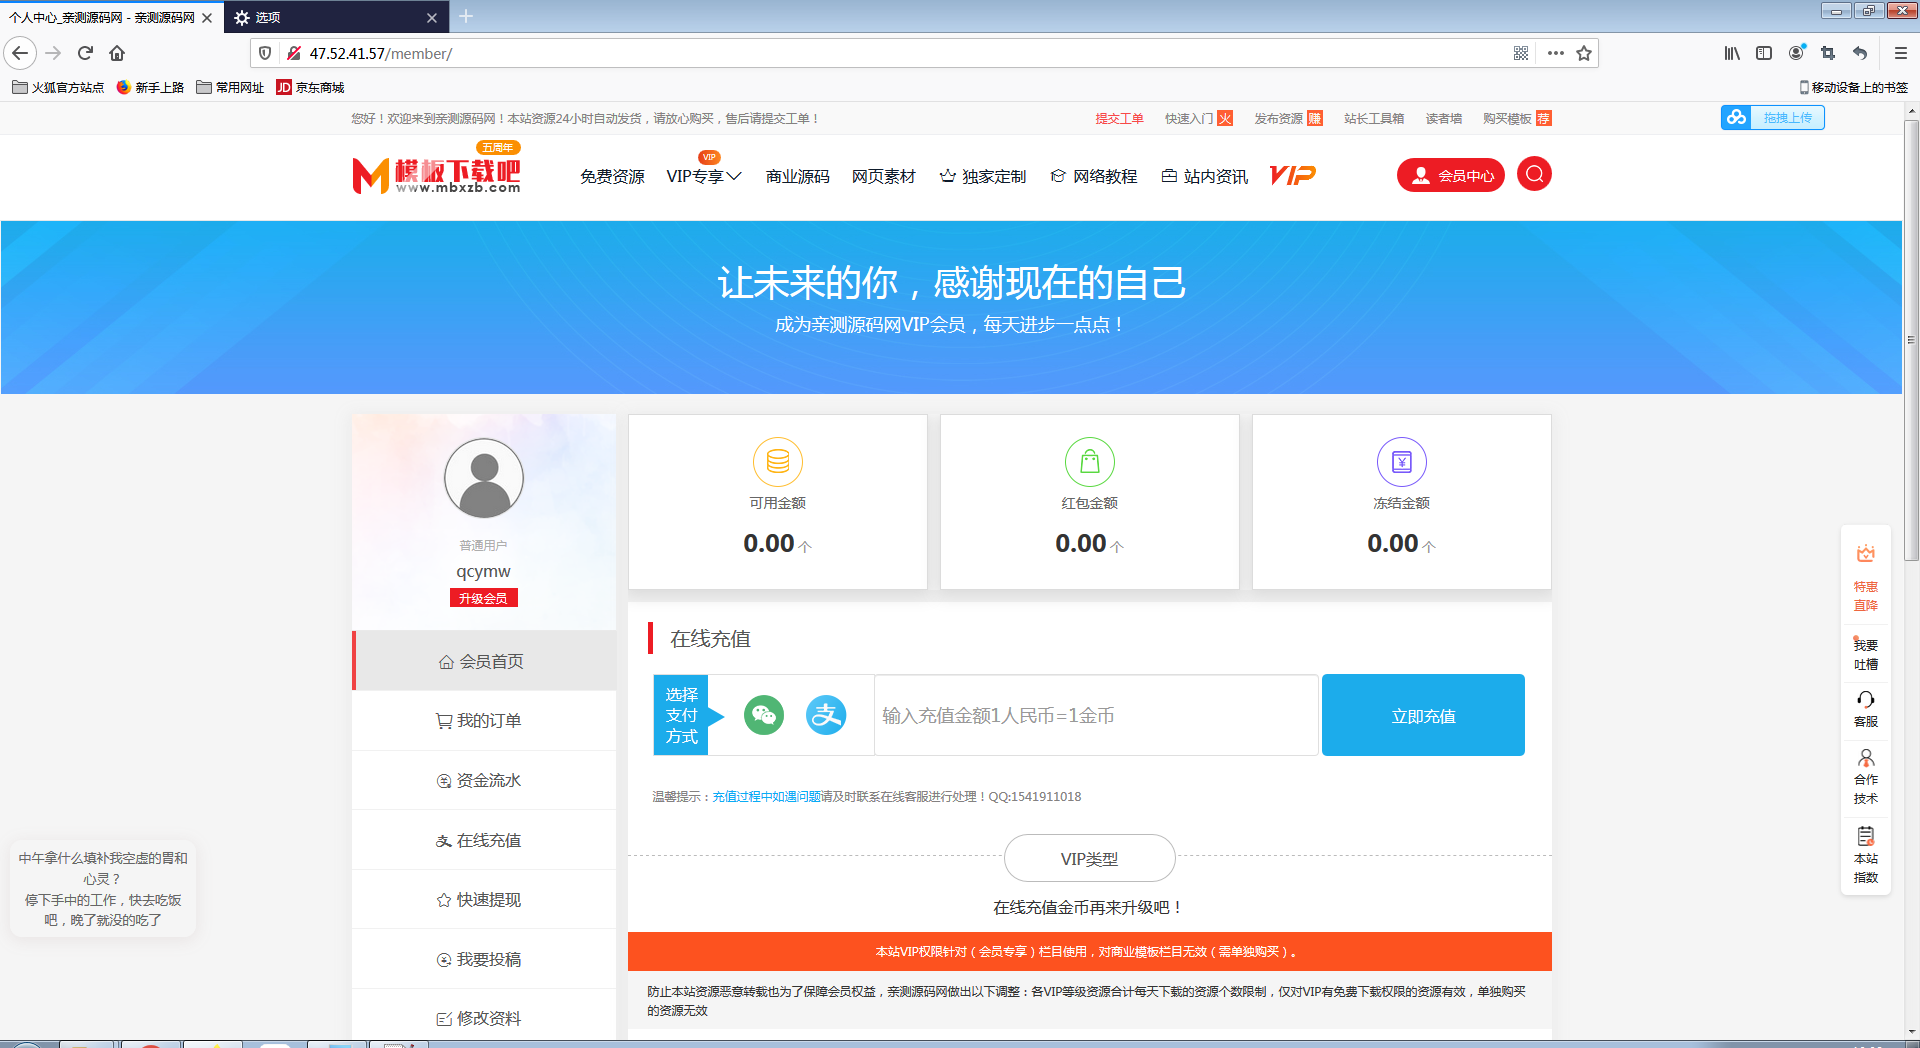Image resolution: width=1920 pixels, height=1048 pixels.
Task: Open 站长工具箱 top link
Action: click(x=1374, y=119)
